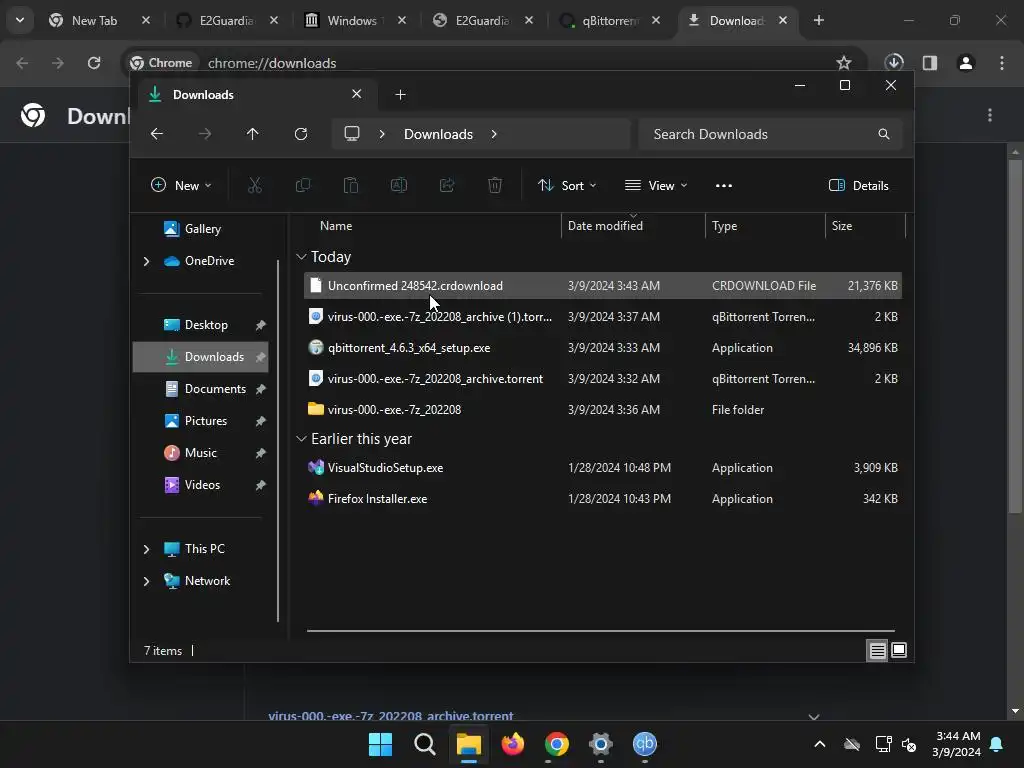Switch to details list view layout icon
This screenshot has height=768, width=1024.
pos(878,650)
